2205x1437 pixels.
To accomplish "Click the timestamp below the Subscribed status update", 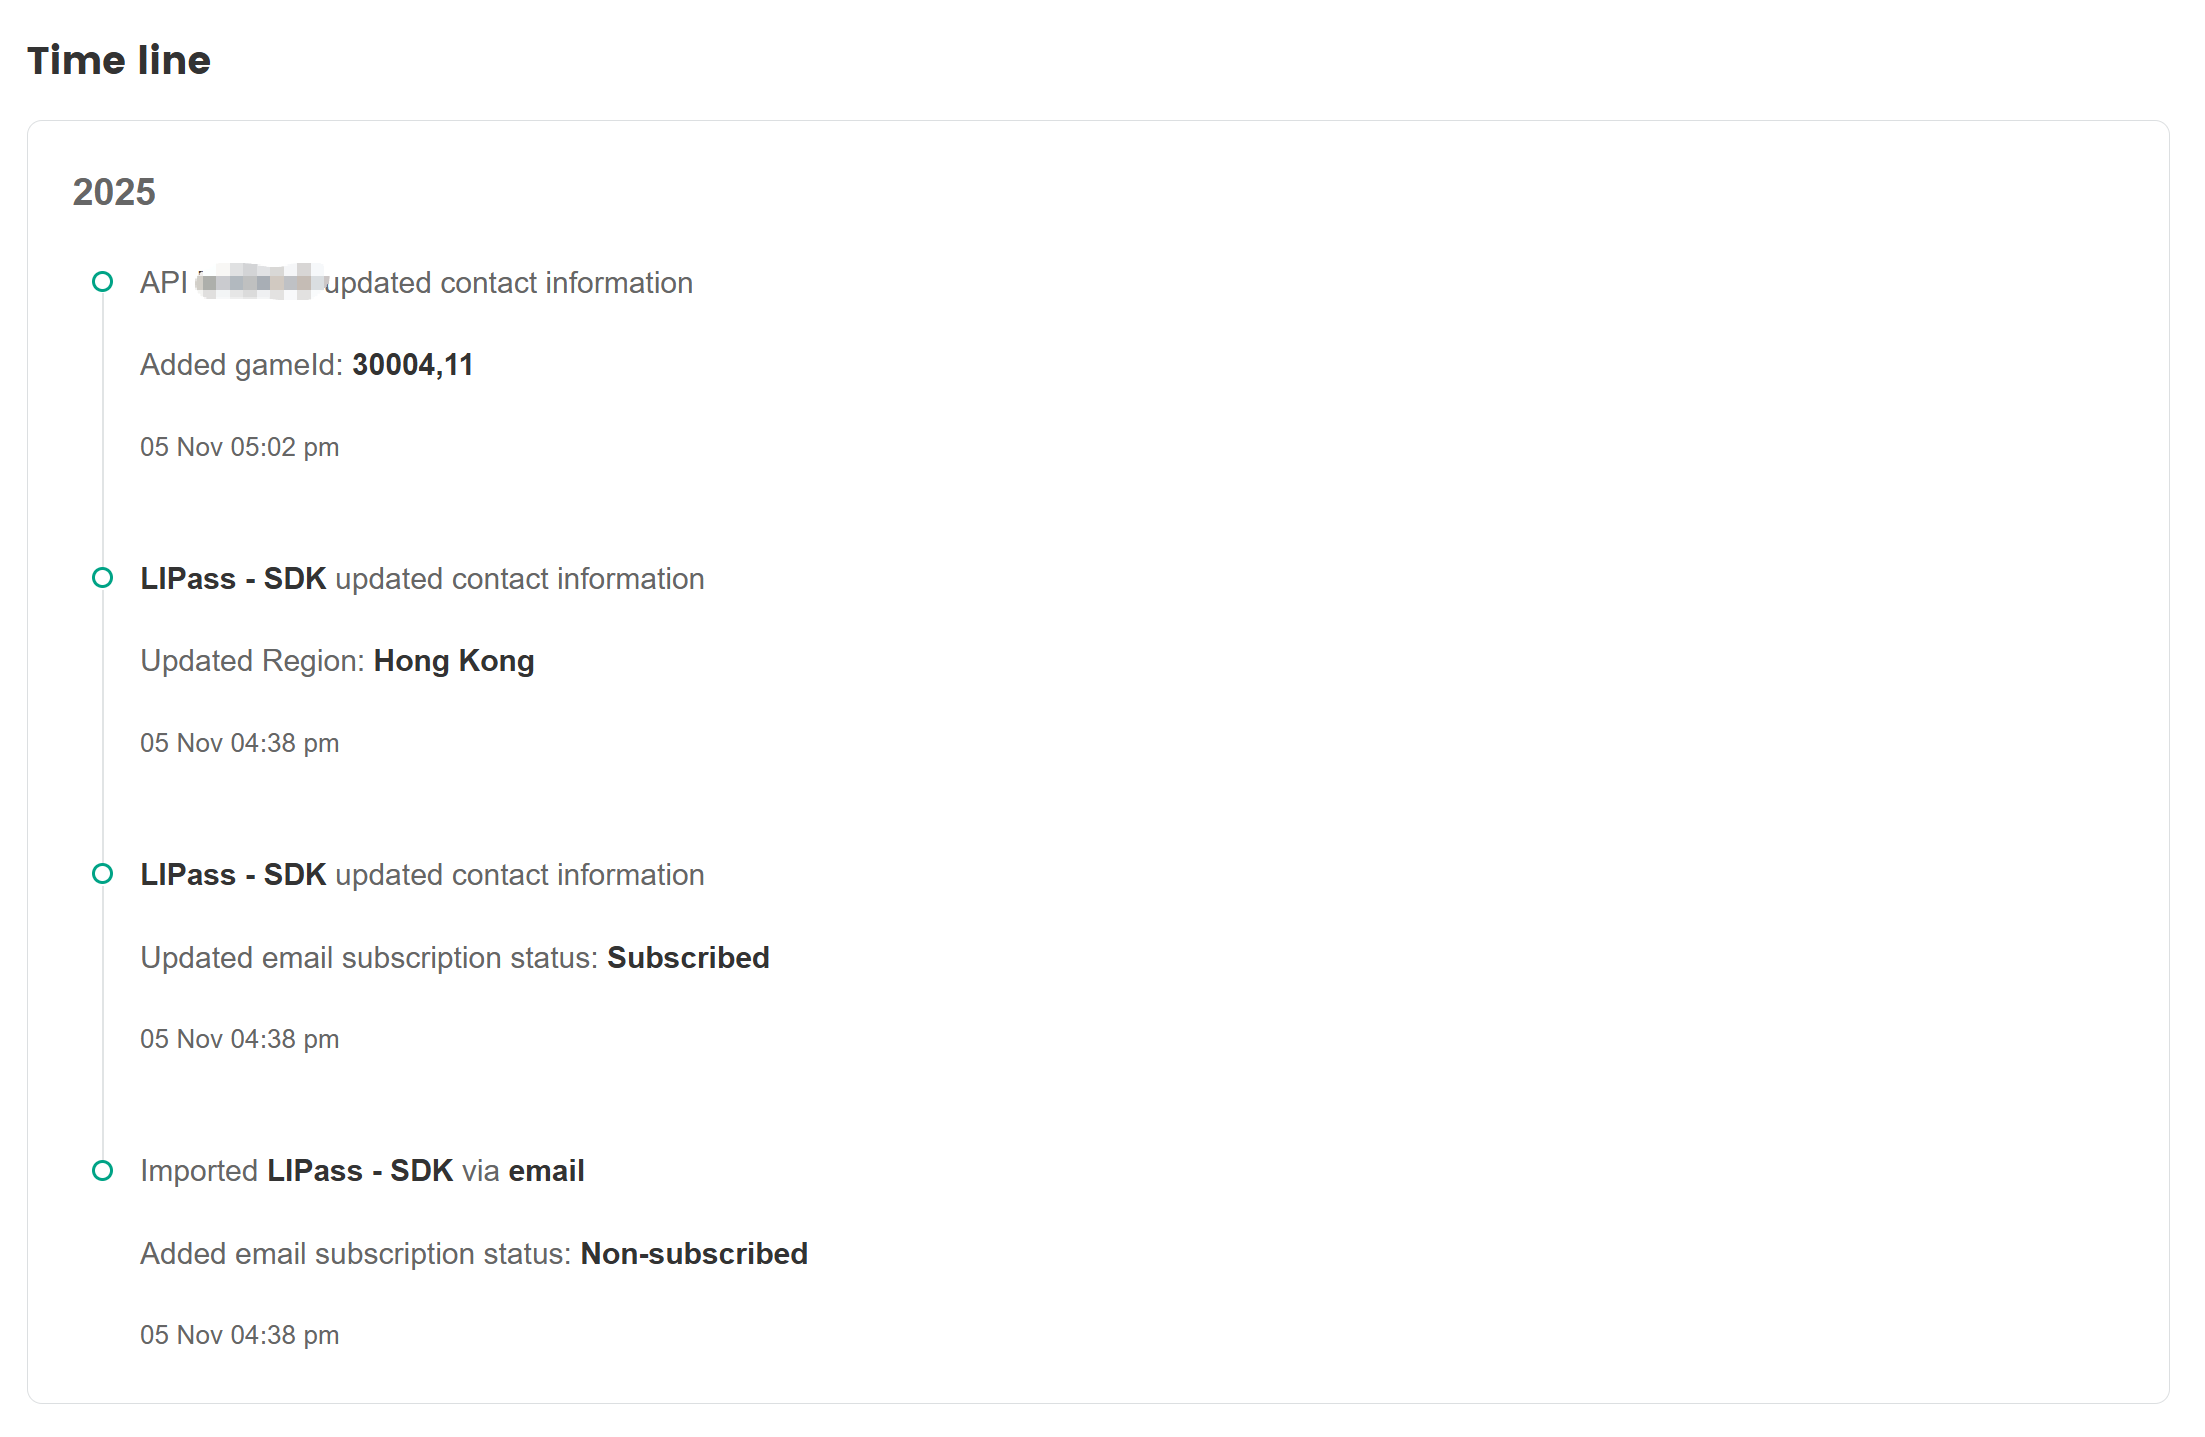I will (239, 1039).
